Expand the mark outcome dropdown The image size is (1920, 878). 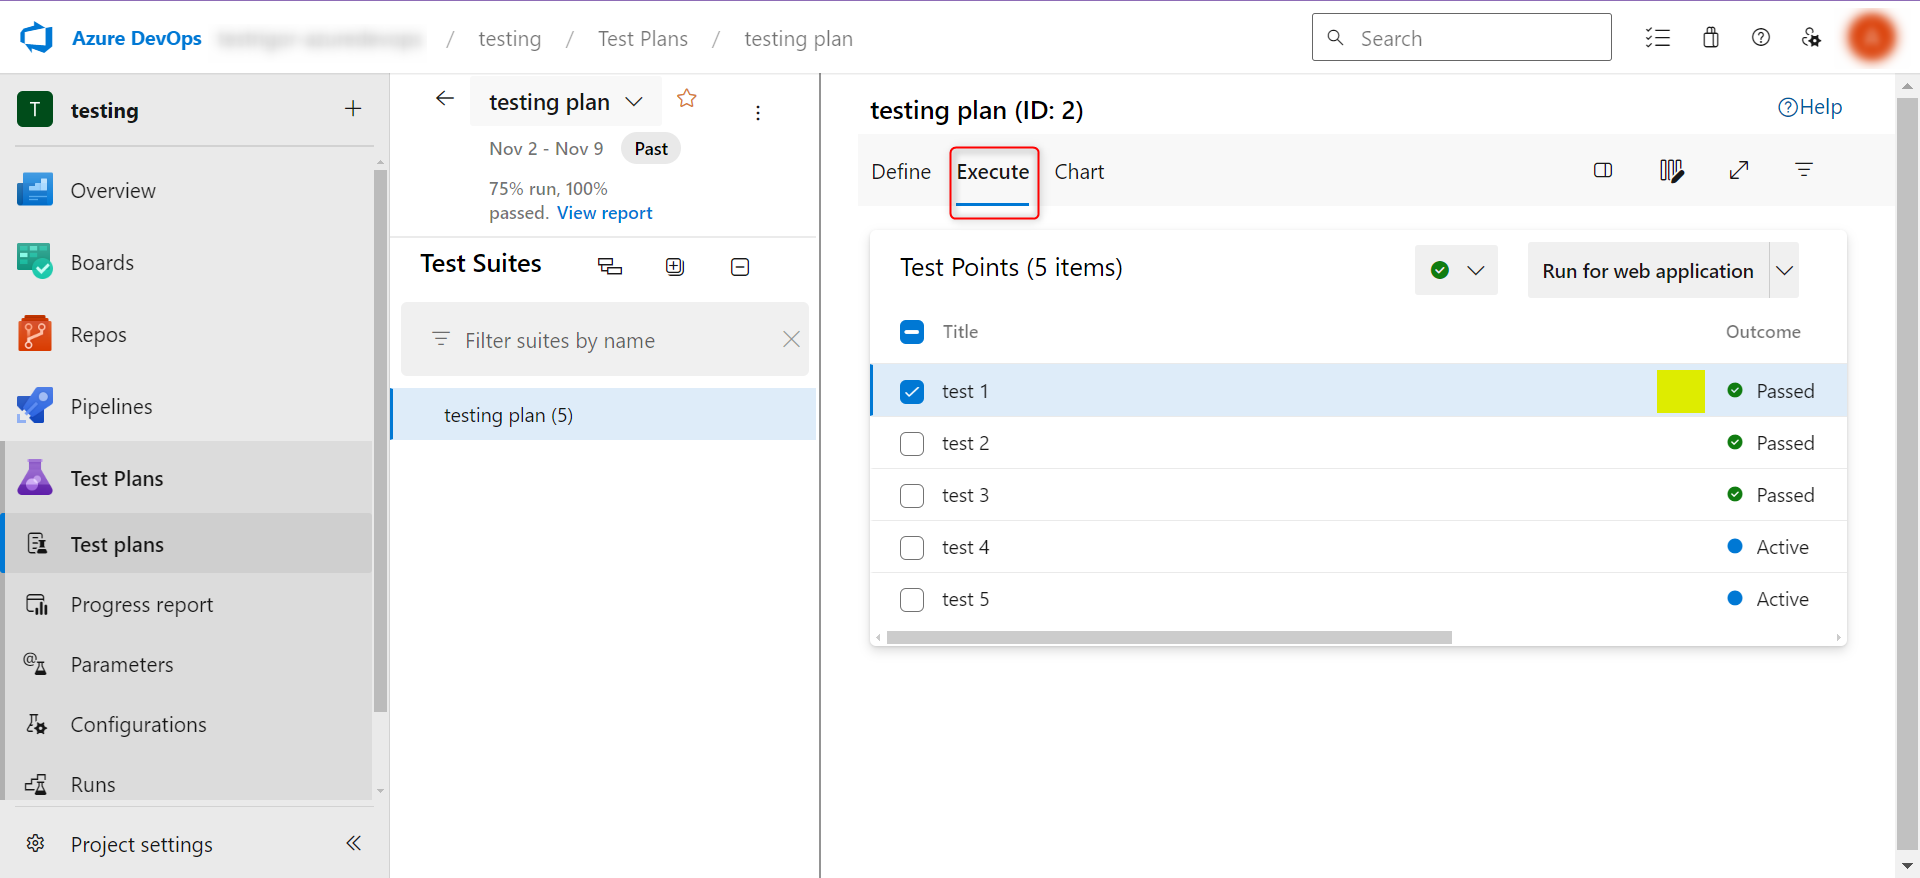[x=1475, y=271]
